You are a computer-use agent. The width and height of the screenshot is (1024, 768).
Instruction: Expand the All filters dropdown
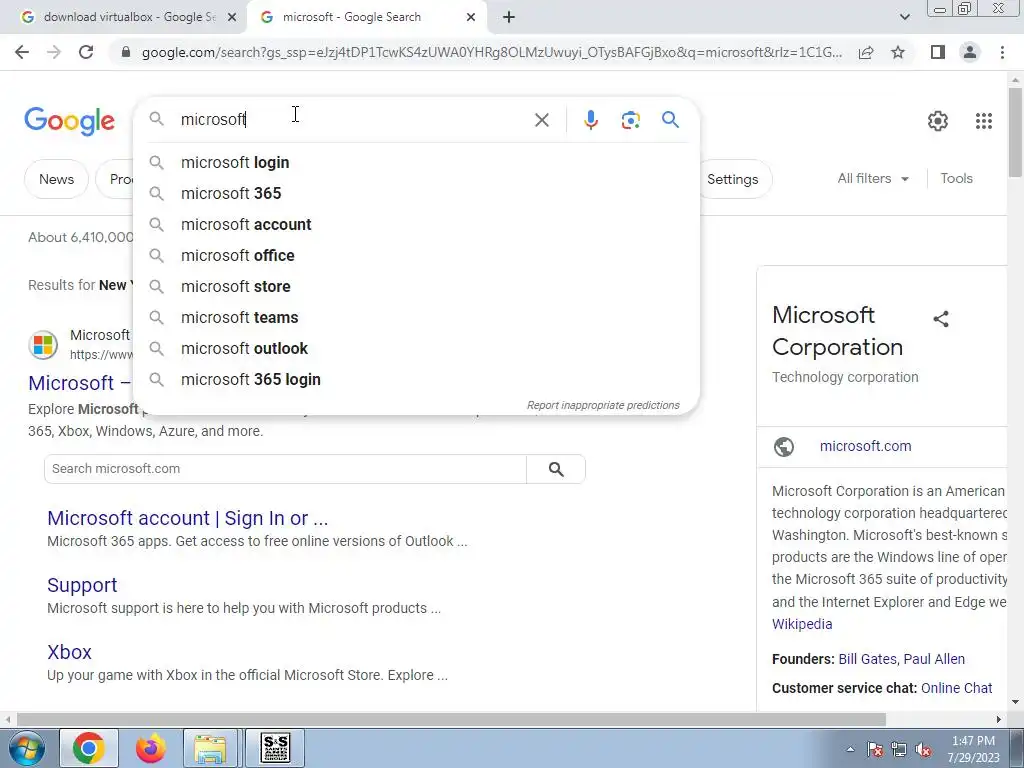pos(873,178)
